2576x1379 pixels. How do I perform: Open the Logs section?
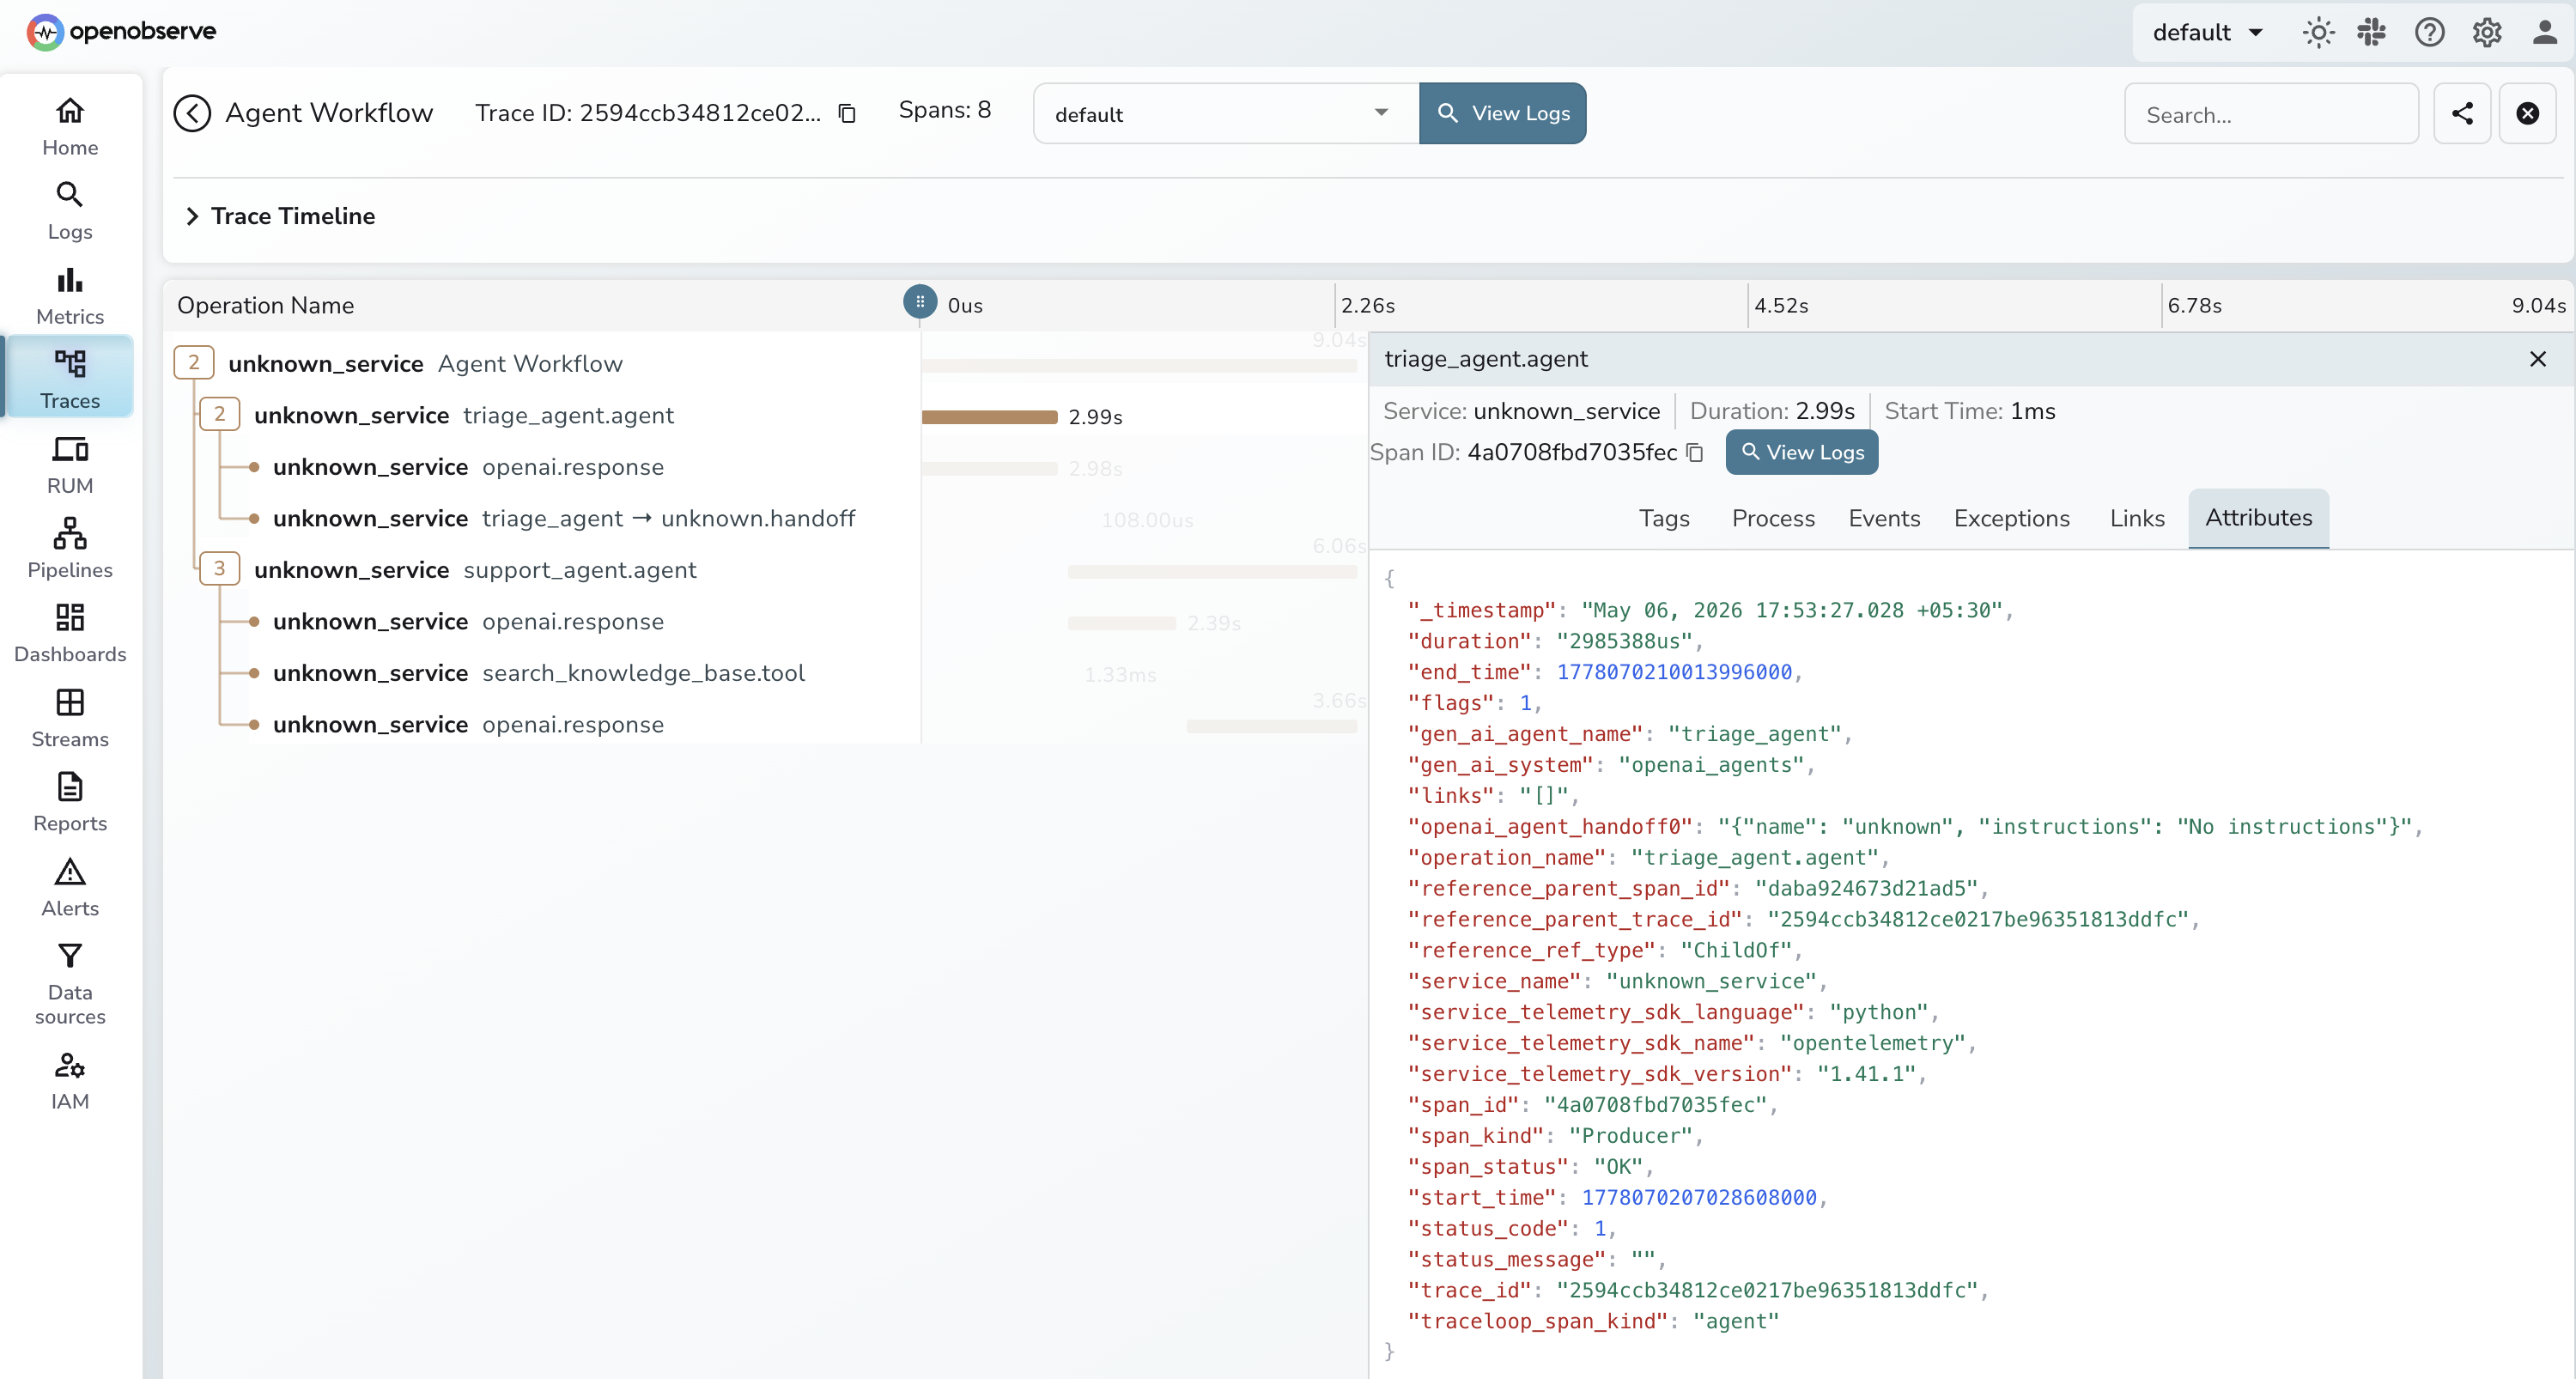pos(70,210)
